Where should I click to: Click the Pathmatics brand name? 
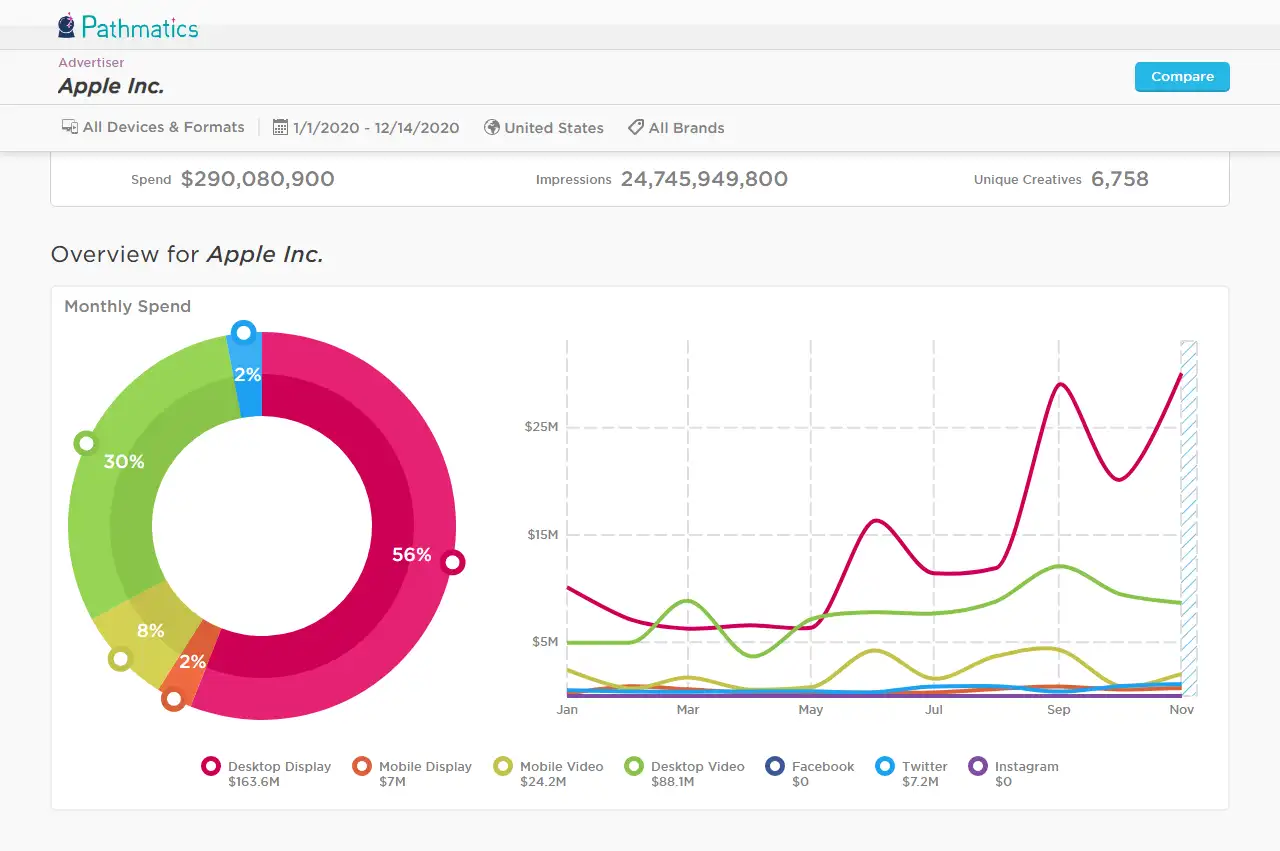tap(140, 27)
